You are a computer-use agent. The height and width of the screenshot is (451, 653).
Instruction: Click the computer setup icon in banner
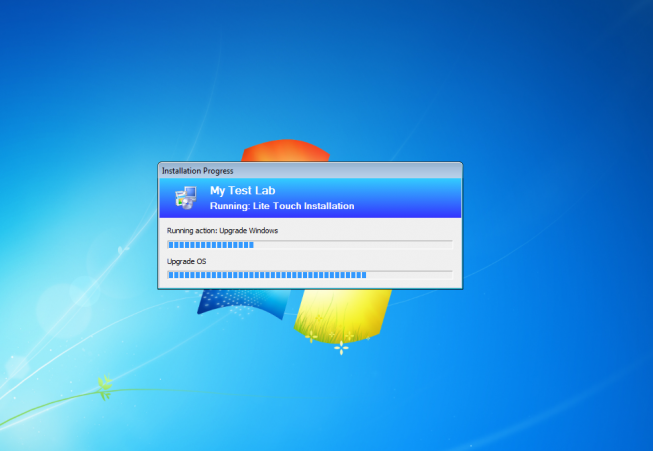[x=185, y=197]
